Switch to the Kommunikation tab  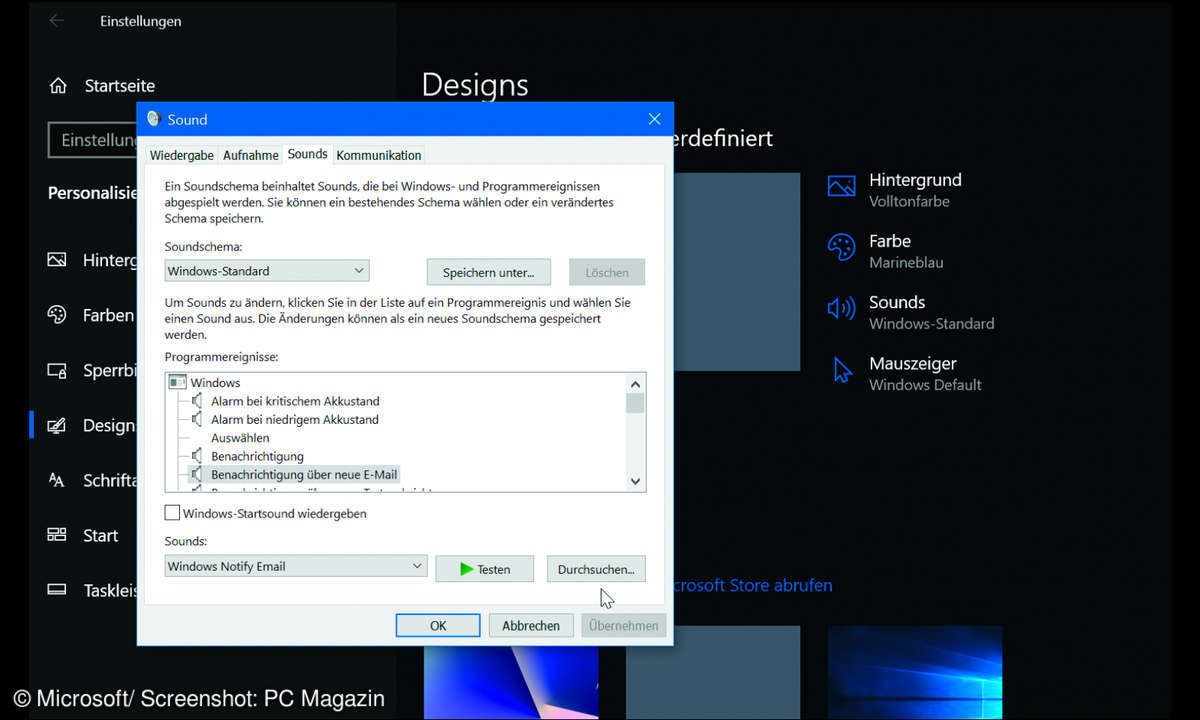(x=379, y=155)
